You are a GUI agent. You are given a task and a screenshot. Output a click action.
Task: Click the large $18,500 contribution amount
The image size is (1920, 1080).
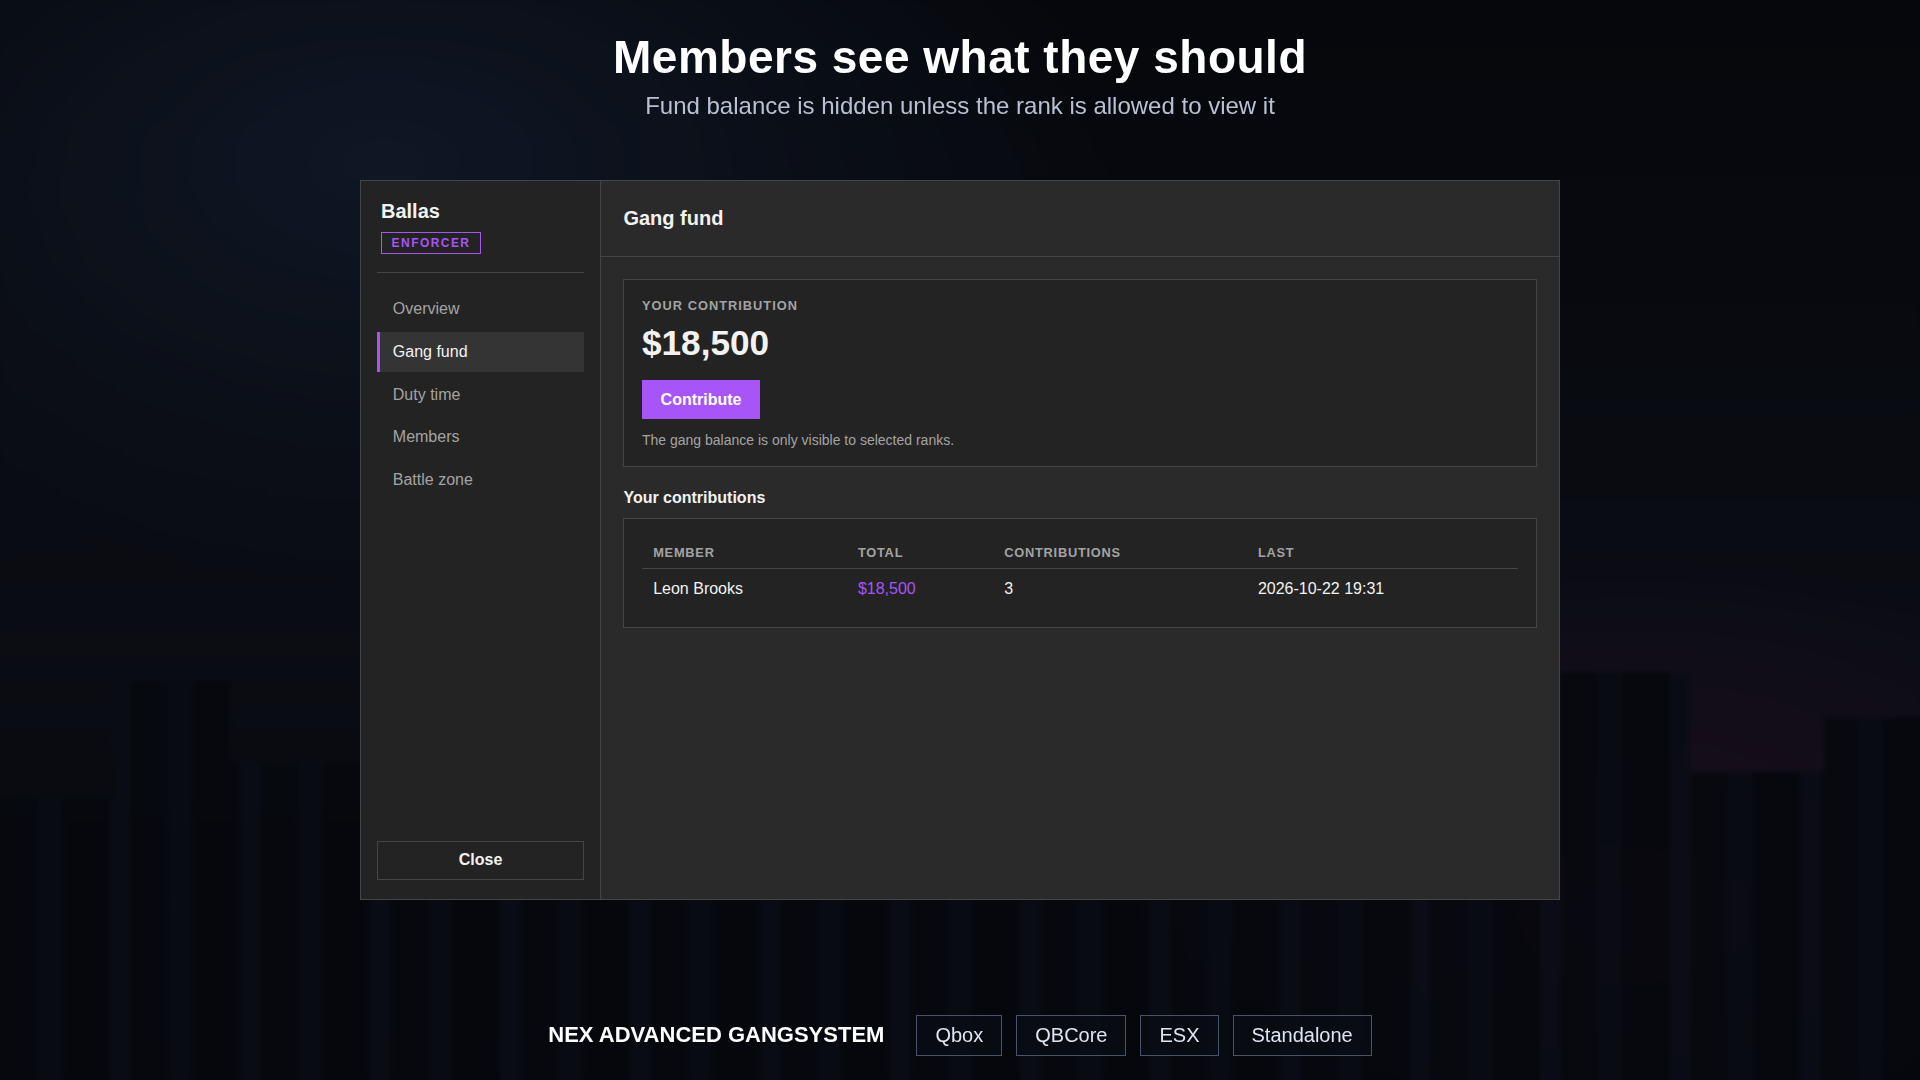tap(705, 344)
